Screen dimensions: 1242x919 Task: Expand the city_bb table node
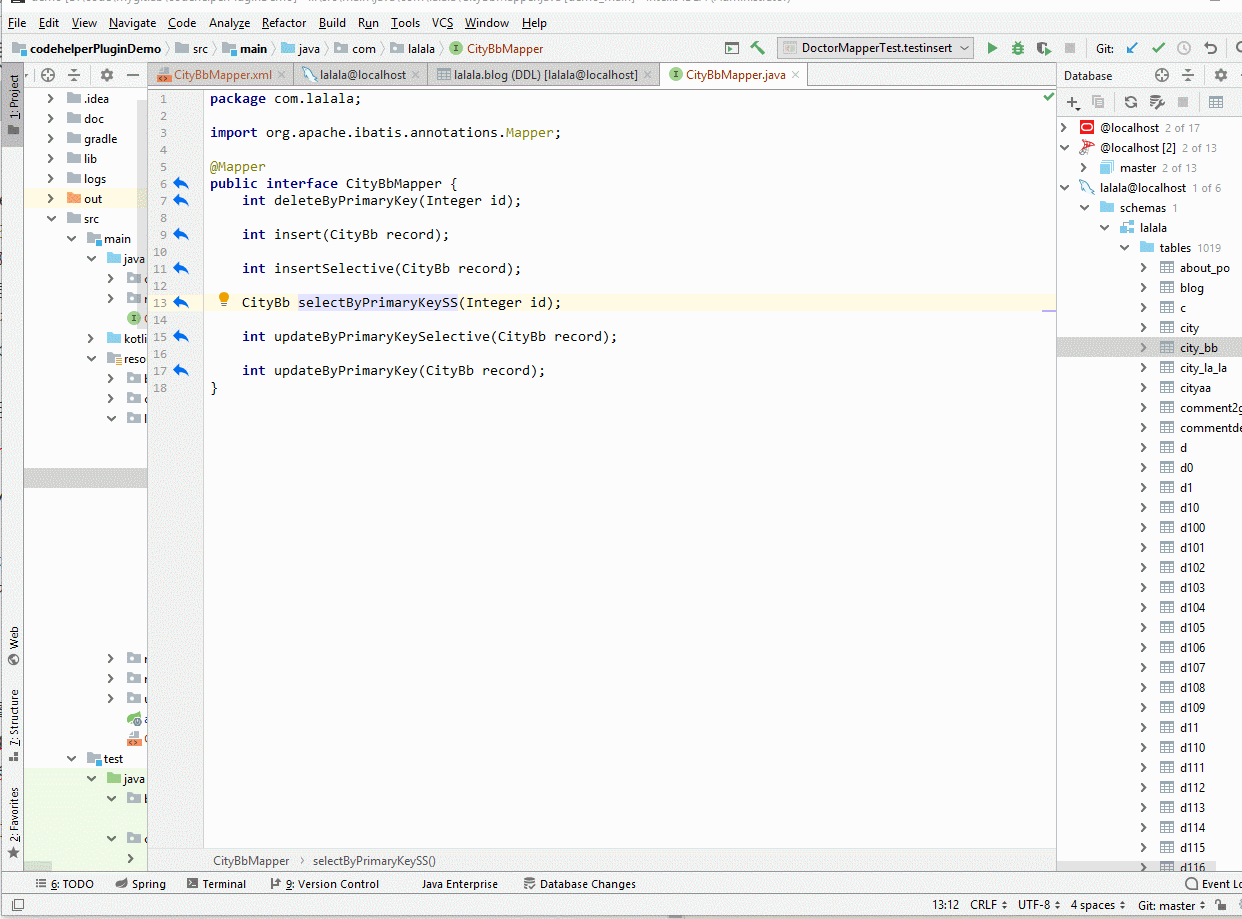1144,347
